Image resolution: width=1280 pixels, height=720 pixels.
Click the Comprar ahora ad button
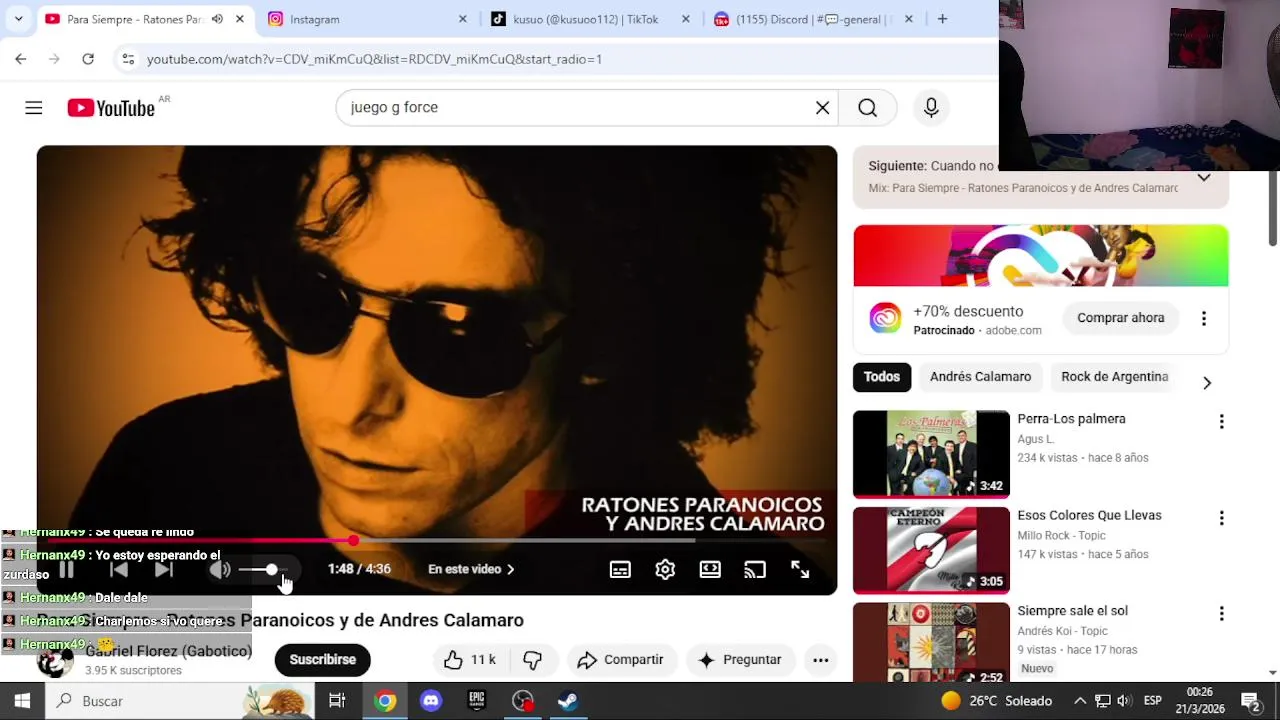1120,318
